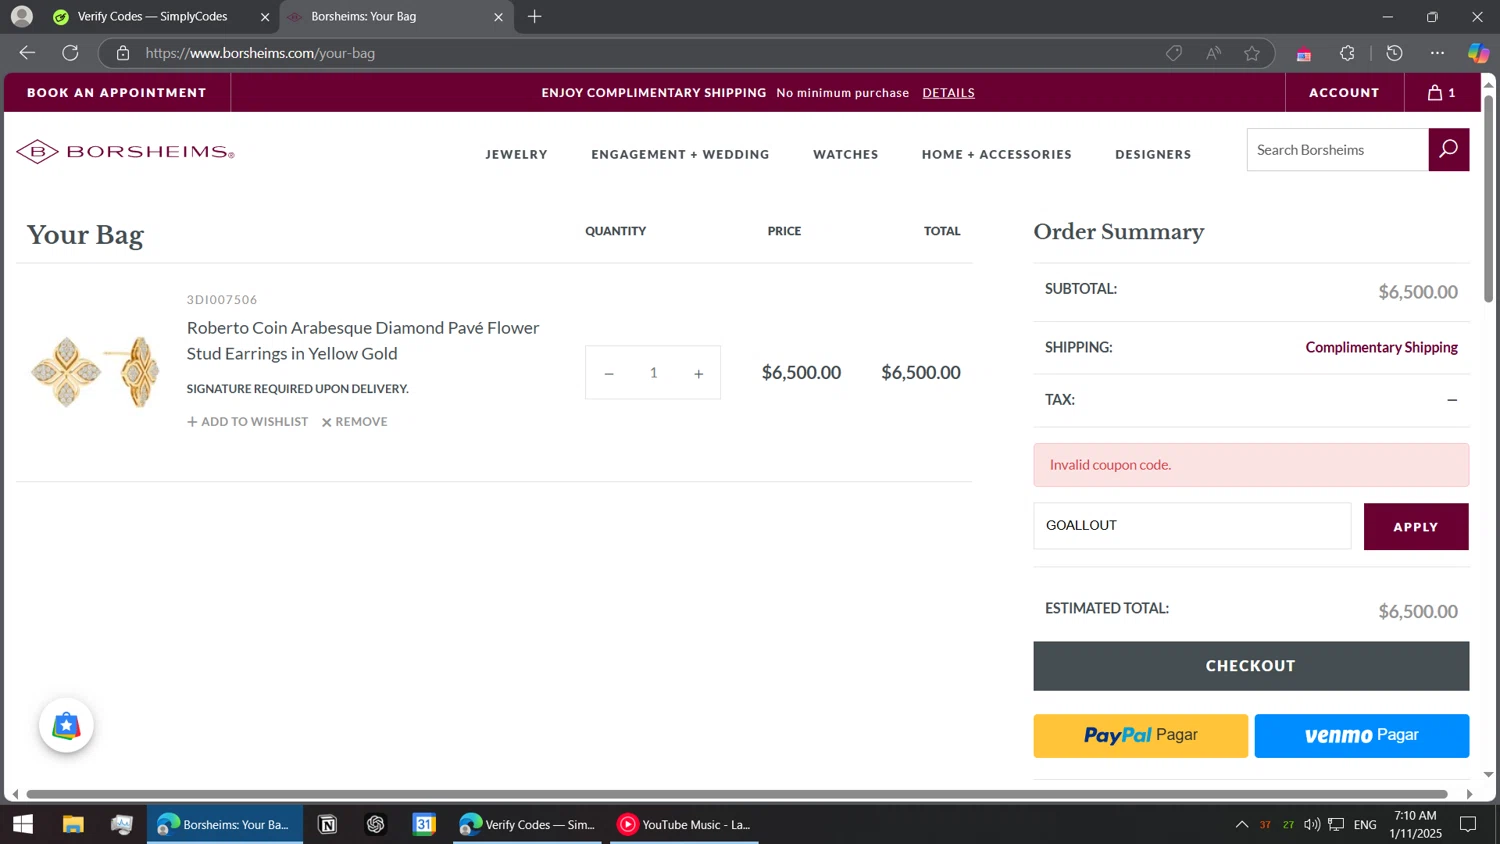The height and width of the screenshot is (844, 1500).
Task: Click the Borsheims logo
Action: click(x=125, y=152)
